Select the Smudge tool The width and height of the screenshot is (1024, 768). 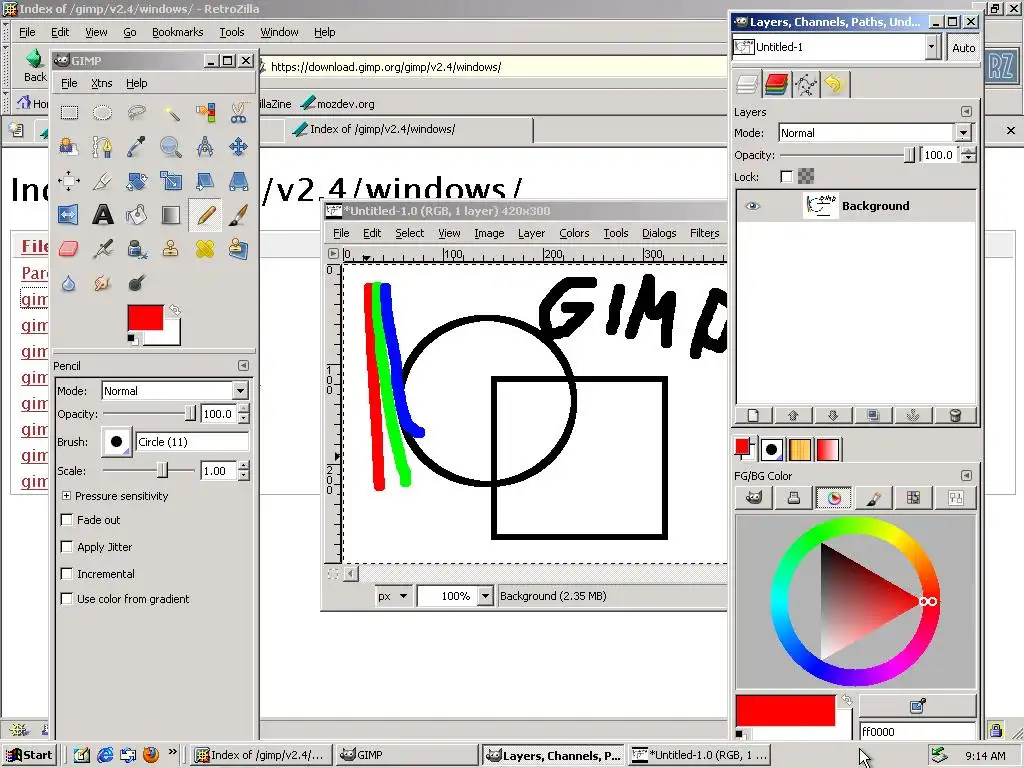coord(103,283)
